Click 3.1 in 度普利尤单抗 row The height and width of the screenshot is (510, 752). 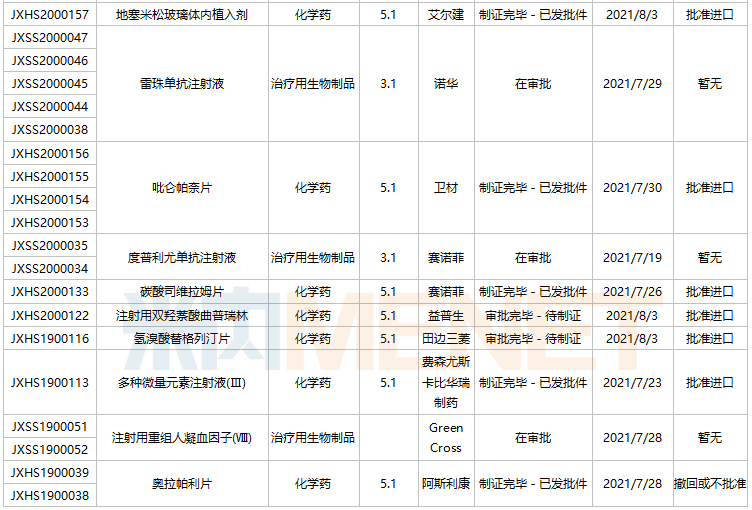(388, 258)
